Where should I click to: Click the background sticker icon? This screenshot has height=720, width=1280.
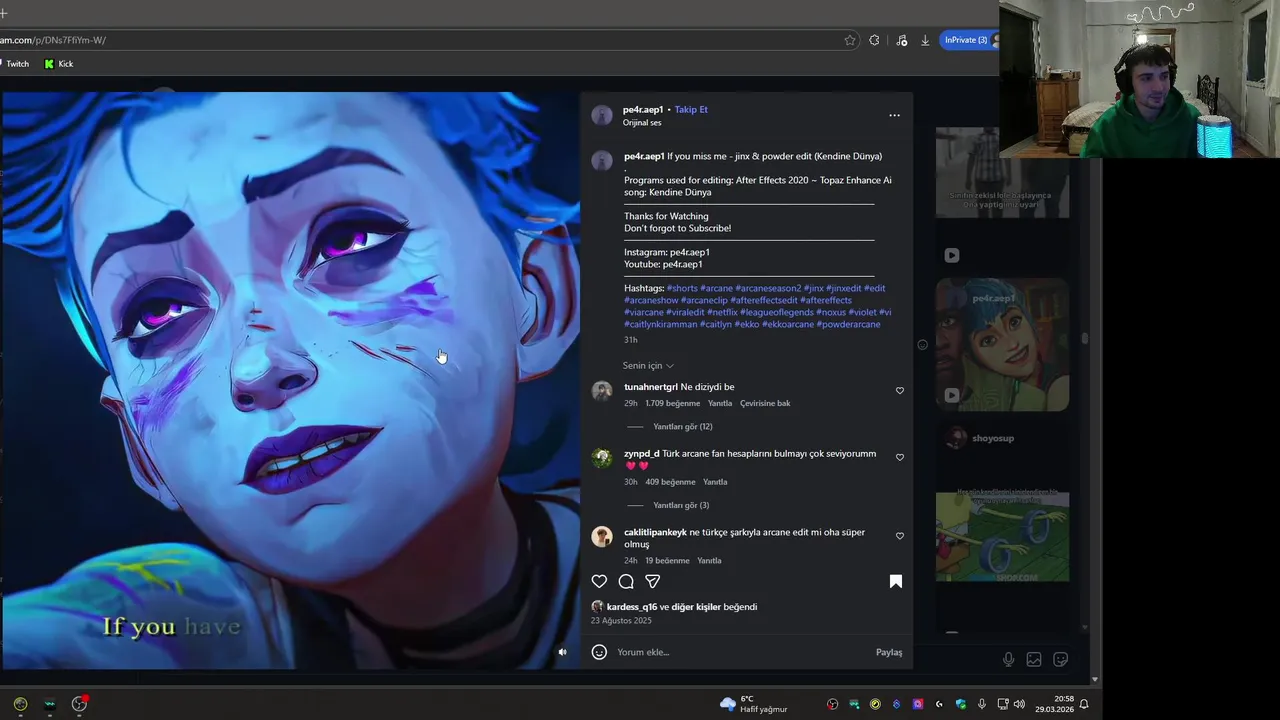pos(1061,659)
